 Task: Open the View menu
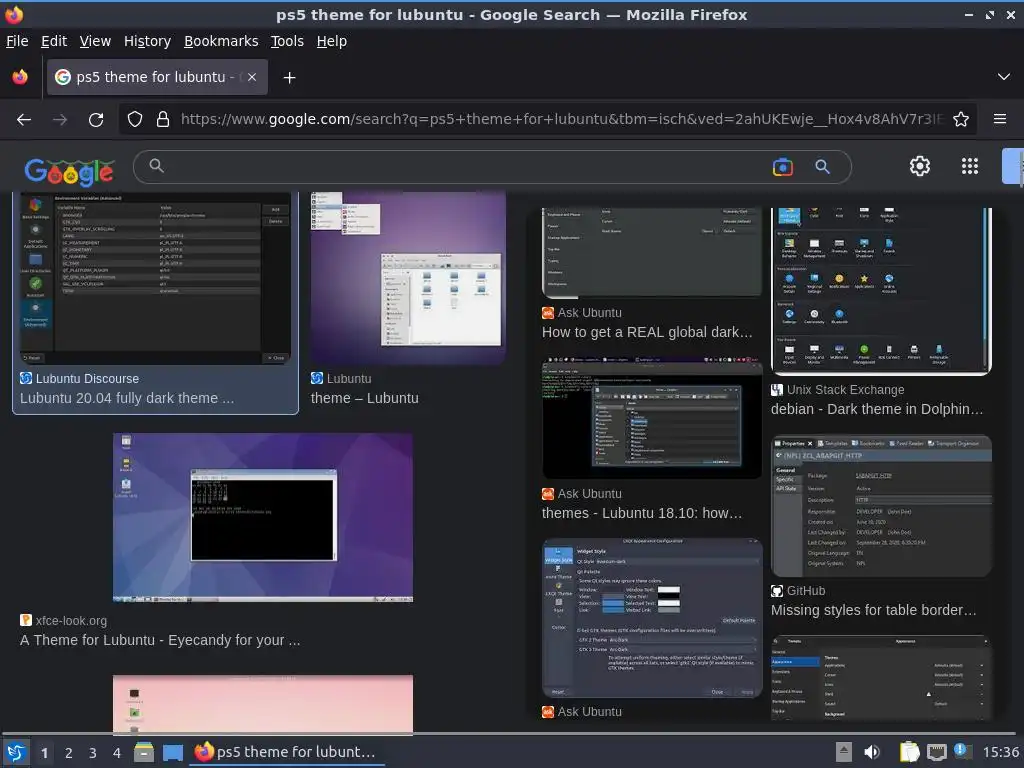(x=95, y=41)
